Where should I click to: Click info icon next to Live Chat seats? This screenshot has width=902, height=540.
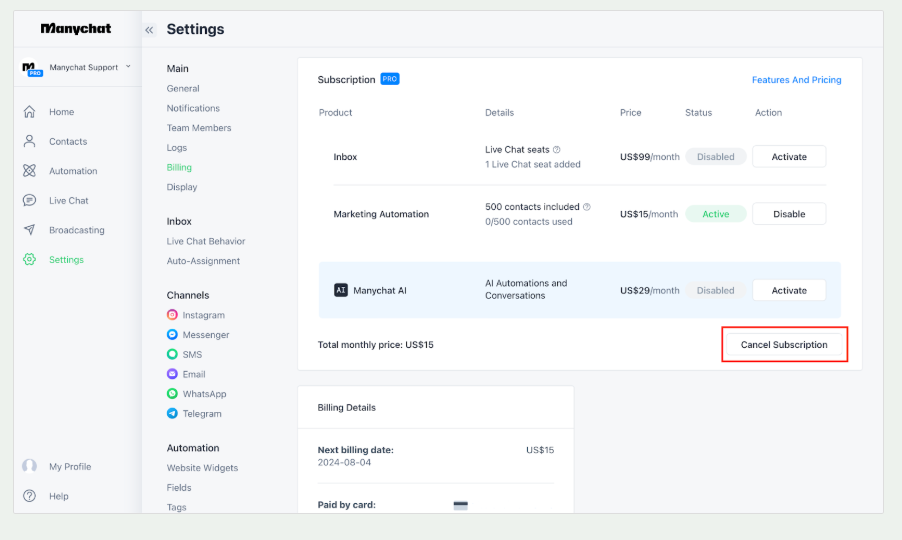557,150
